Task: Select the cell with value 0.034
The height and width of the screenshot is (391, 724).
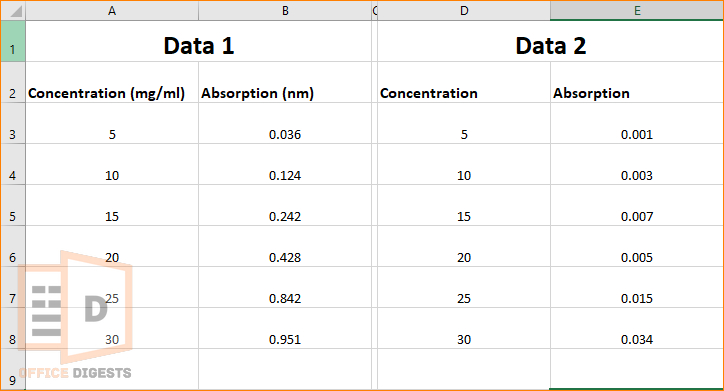Action: (637, 328)
